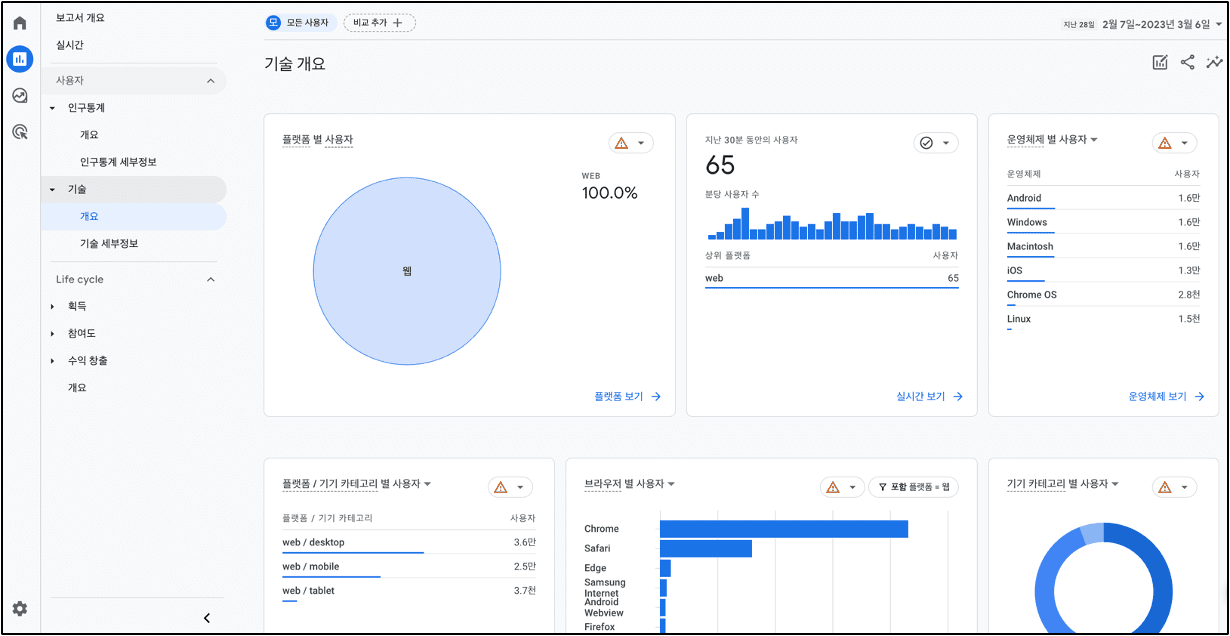Open the 실시간 보기 link

click(x=930, y=396)
